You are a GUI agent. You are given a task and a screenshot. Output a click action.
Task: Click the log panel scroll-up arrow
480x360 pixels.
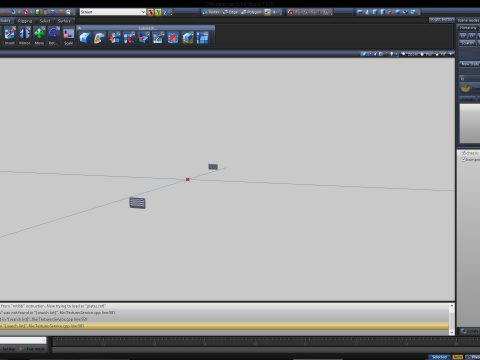[x=452, y=306]
